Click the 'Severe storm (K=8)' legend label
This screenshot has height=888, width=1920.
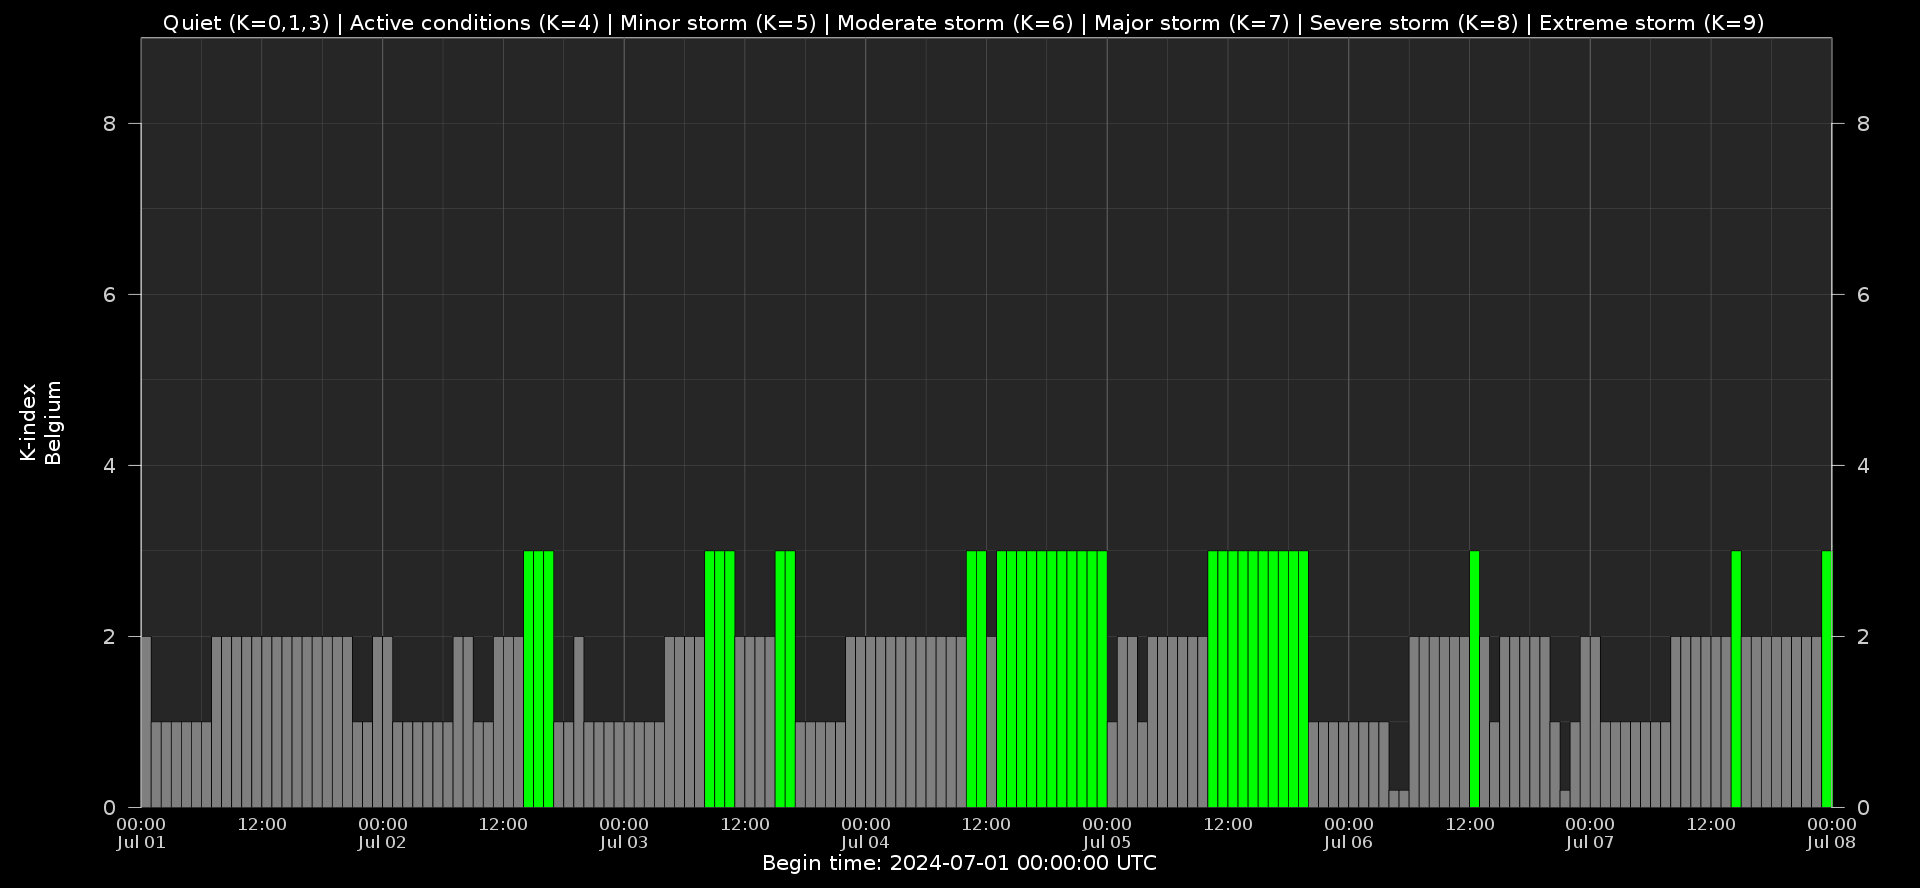(1413, 23)
